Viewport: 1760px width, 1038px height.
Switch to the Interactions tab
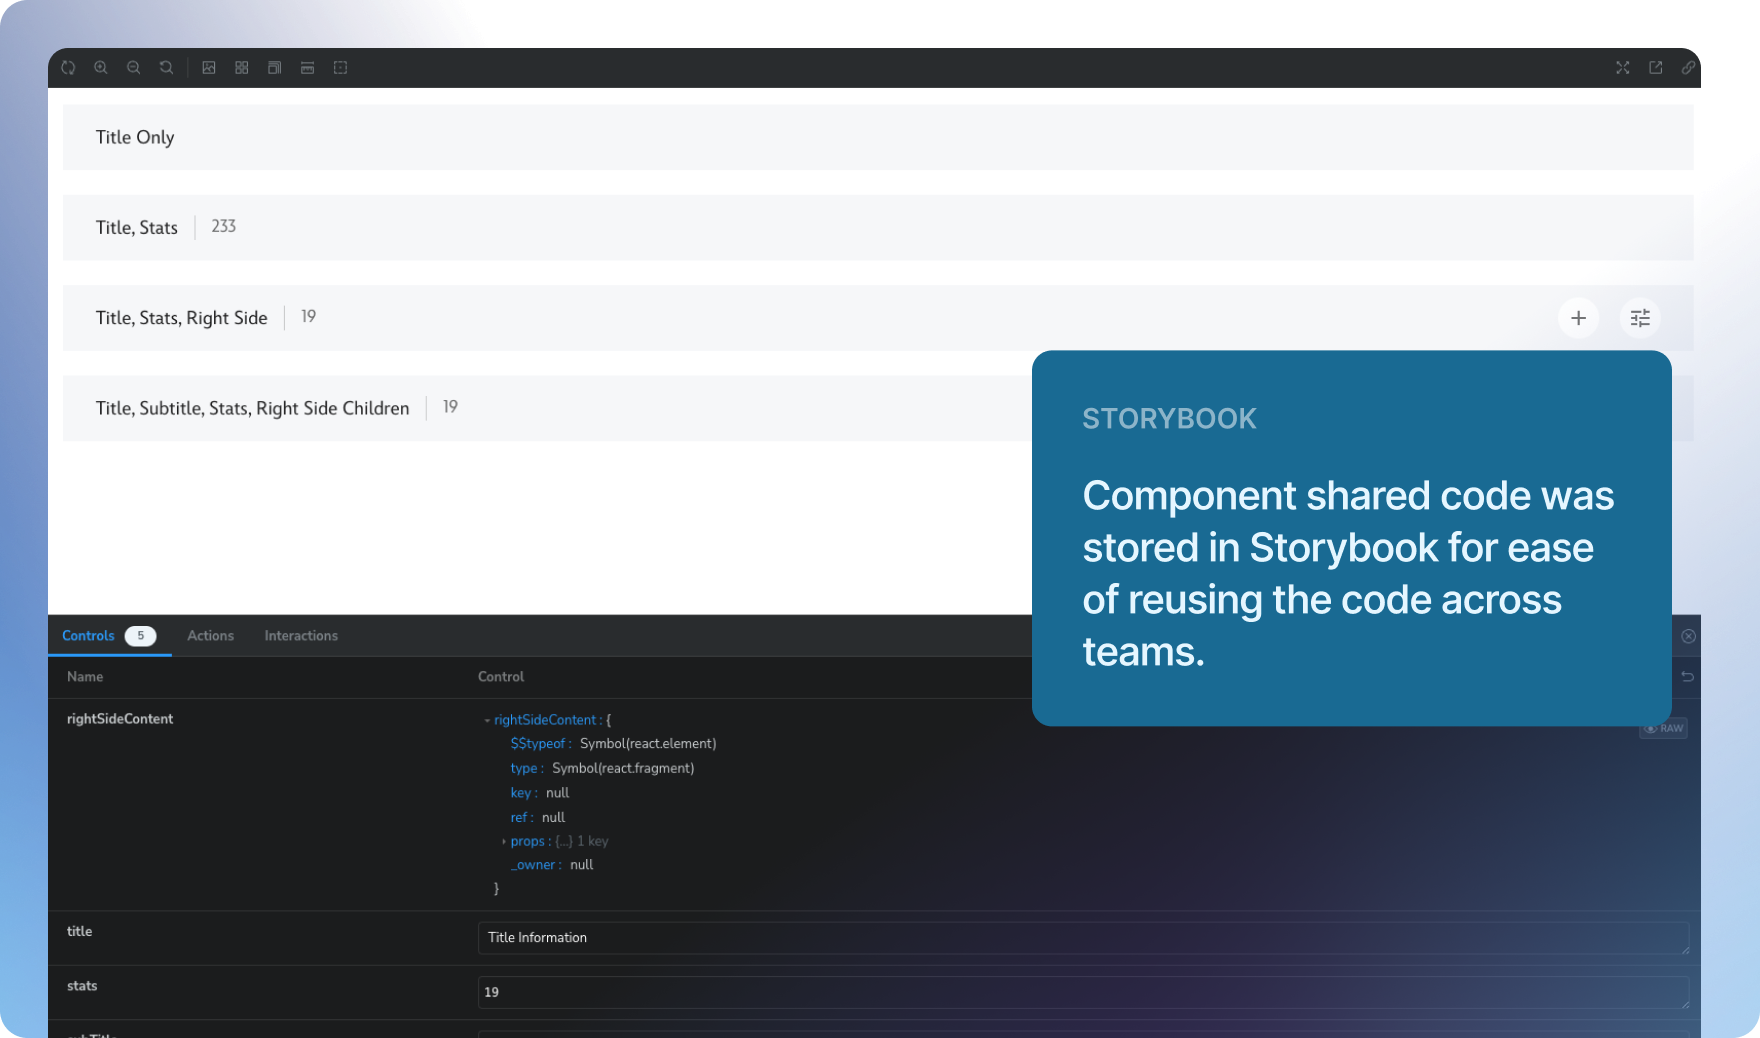coord(301,636)
